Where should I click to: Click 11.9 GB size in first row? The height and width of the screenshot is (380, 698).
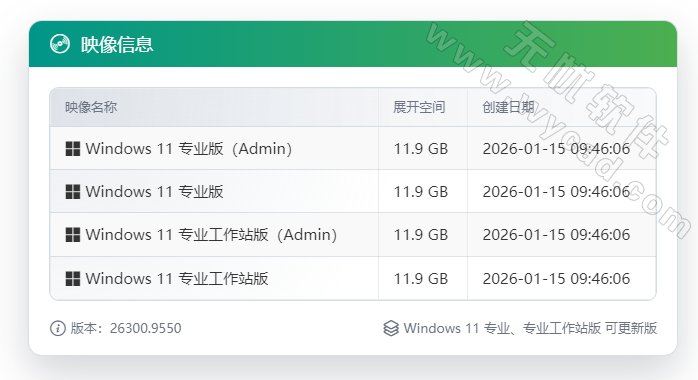[421, 149]
